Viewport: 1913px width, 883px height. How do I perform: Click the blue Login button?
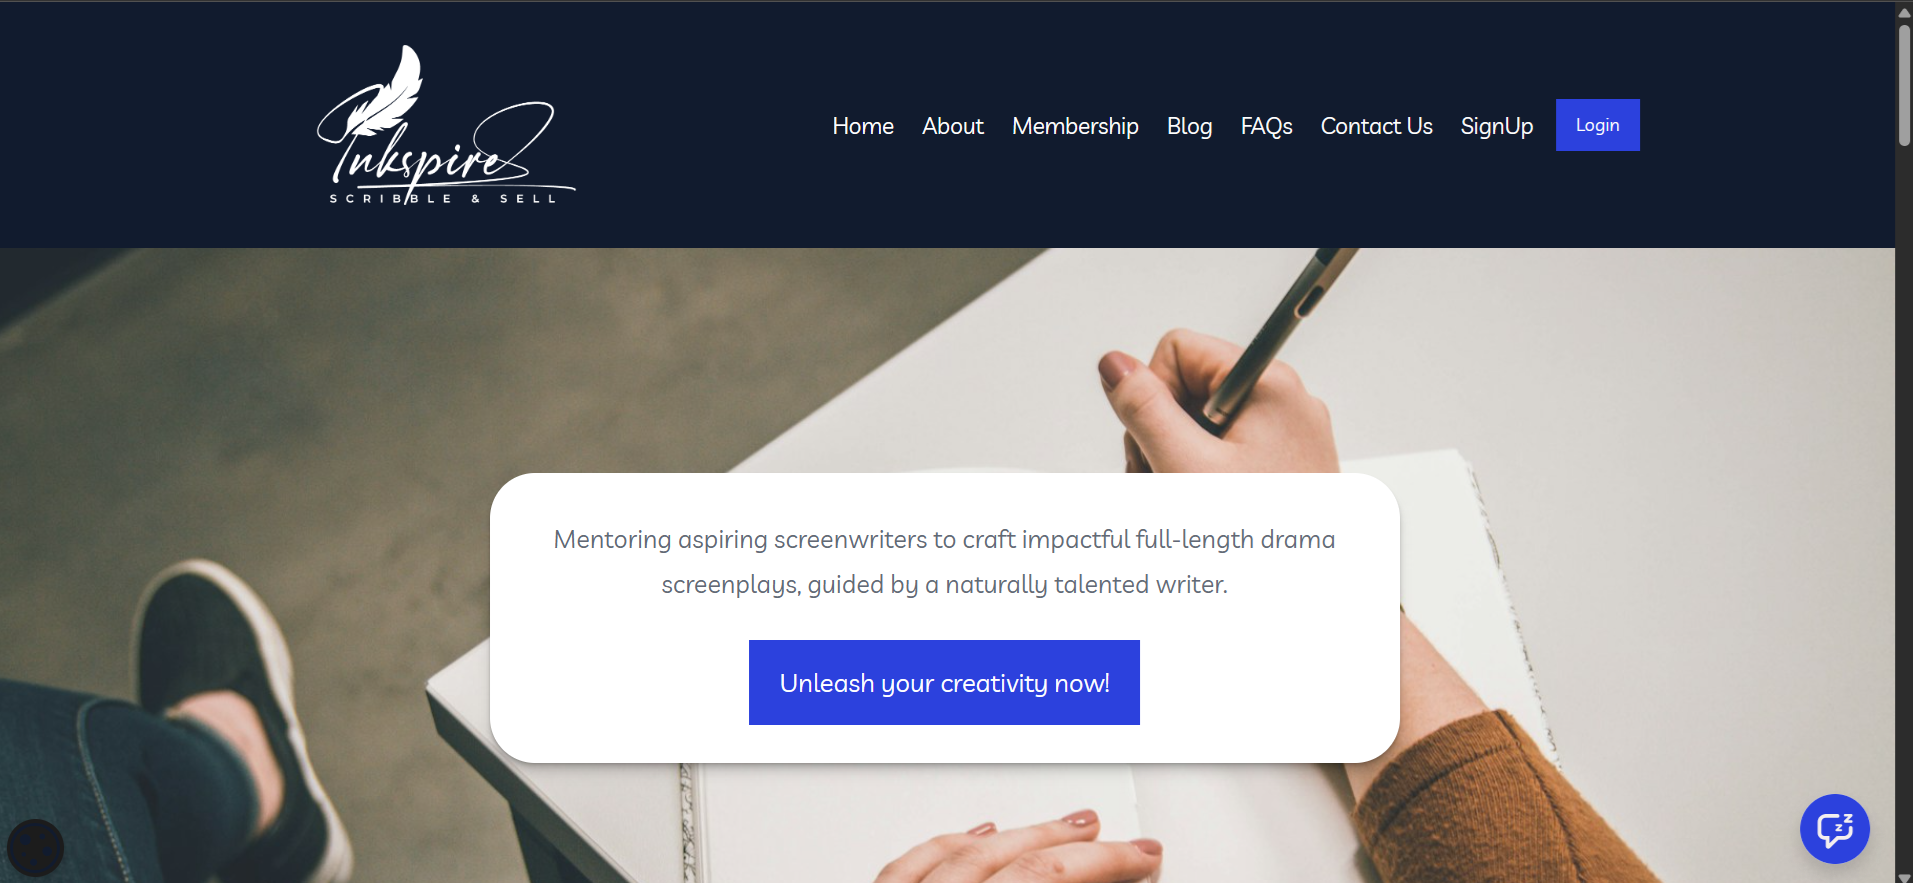(x=1597, y=125)
